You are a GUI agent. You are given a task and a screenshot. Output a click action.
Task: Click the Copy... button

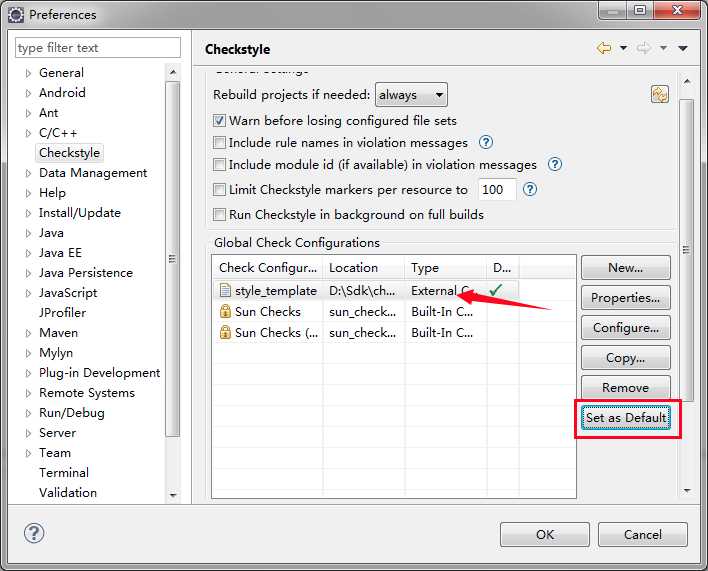(626, 357)
